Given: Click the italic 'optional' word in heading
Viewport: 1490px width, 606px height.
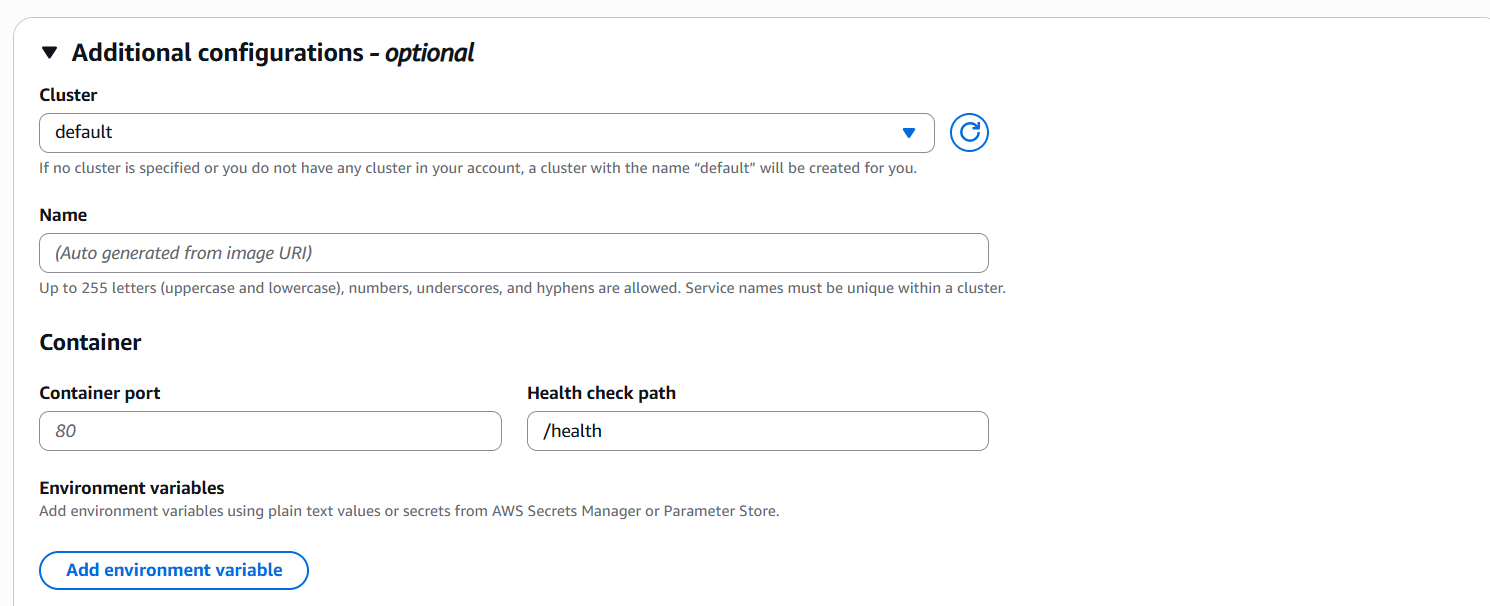Looking at the screenshot, I should click(x=429, y=53).
